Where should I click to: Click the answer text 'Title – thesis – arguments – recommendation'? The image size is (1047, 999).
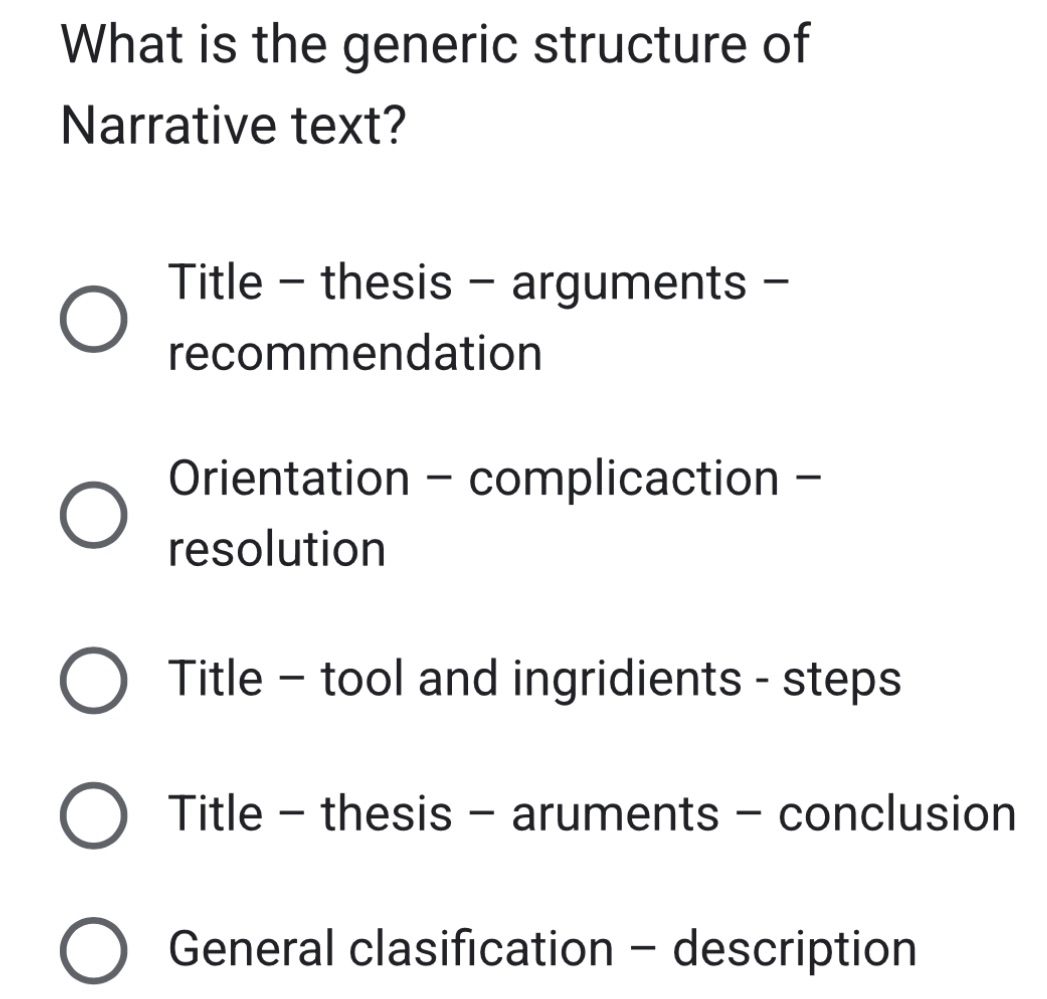[x=400, y=315]
